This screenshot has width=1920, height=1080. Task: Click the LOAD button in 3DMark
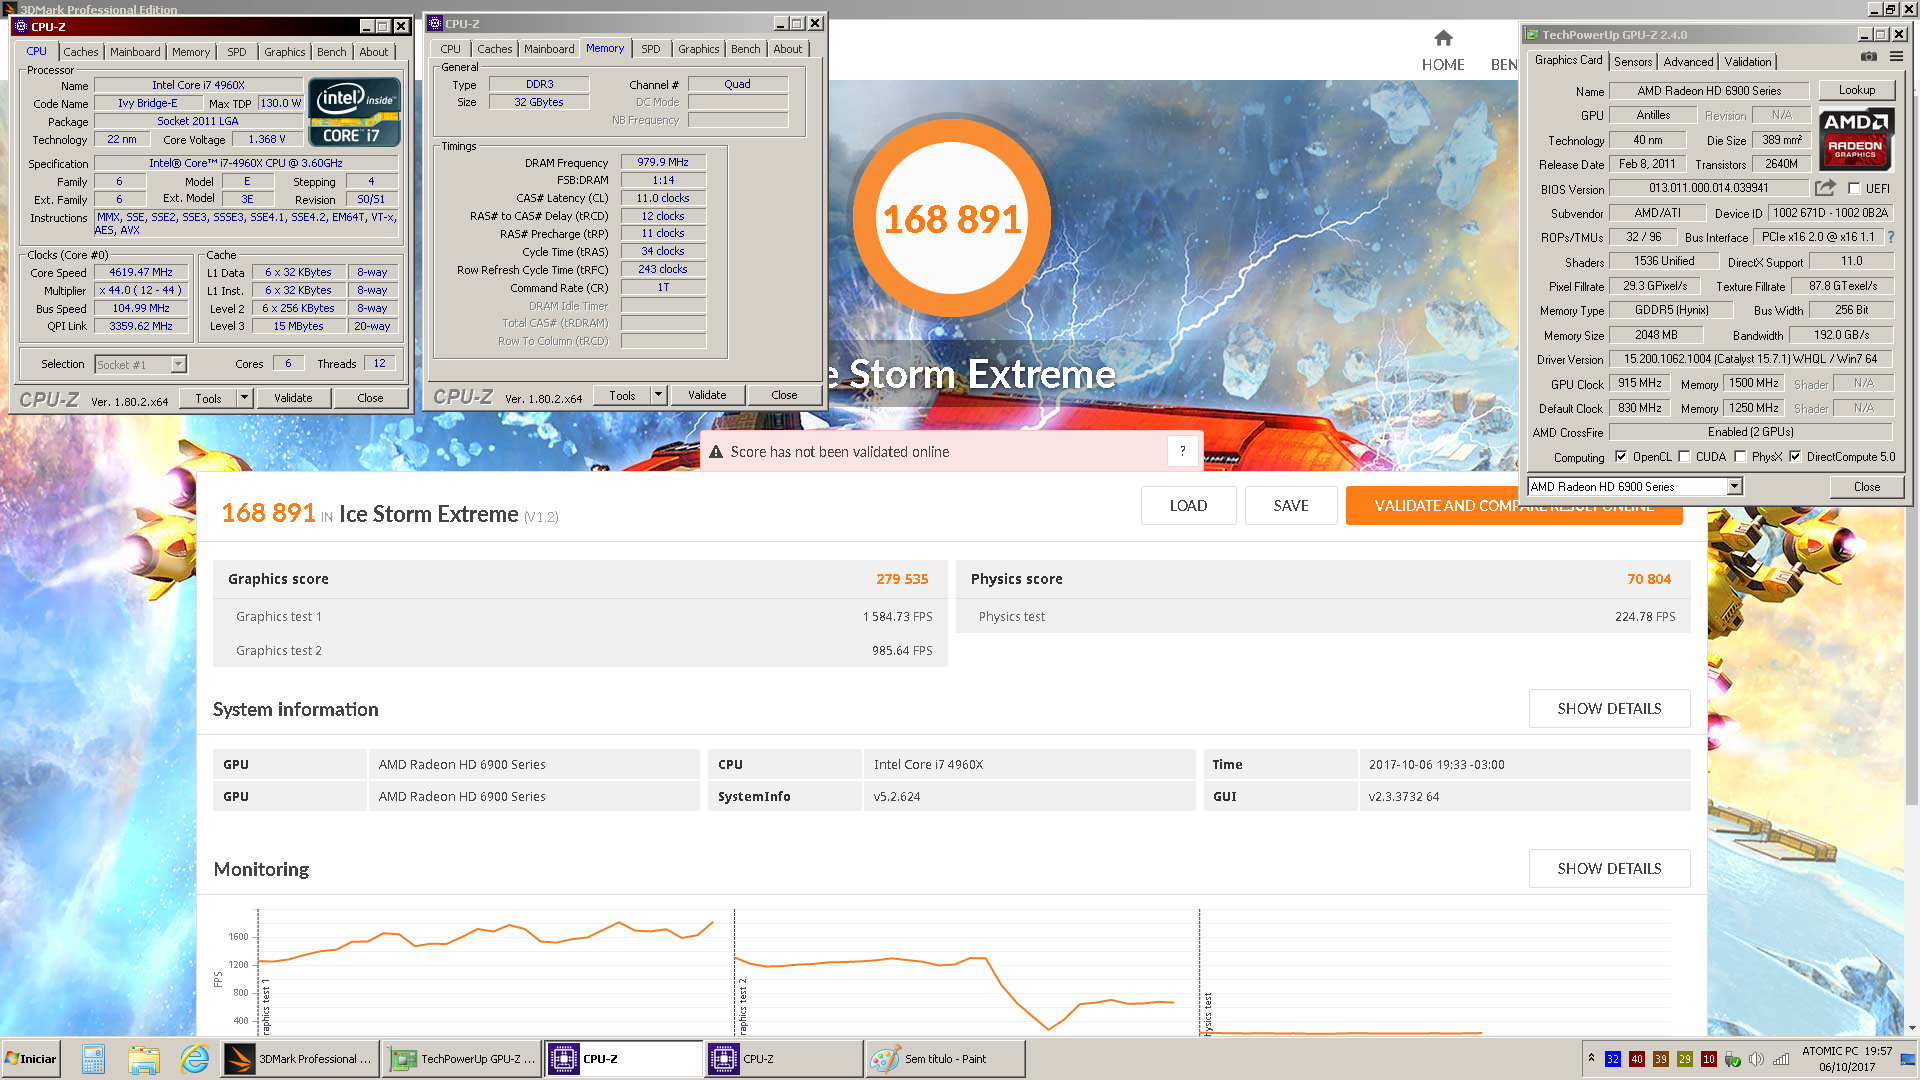pyautogui.click(x=1188, y=506)
